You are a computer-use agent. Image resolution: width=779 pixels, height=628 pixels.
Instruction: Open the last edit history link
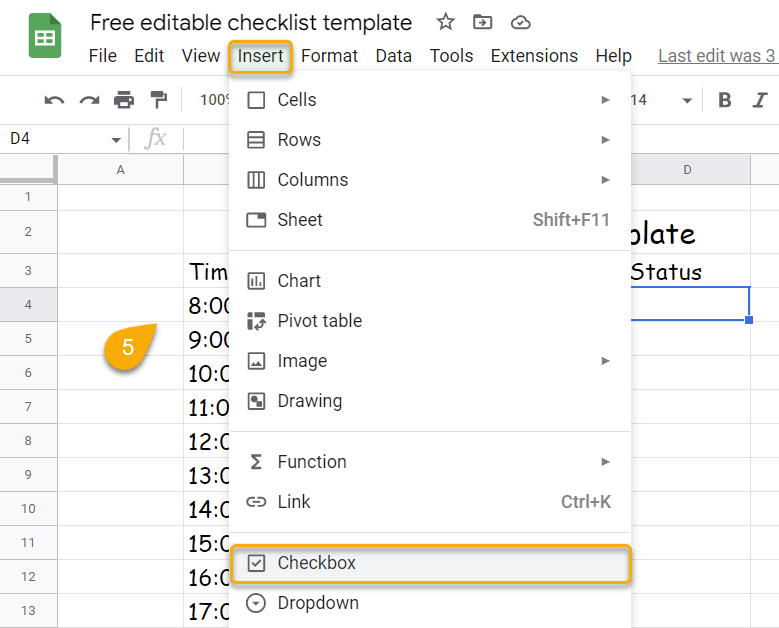pyautogui.click(x=718, y=56)
